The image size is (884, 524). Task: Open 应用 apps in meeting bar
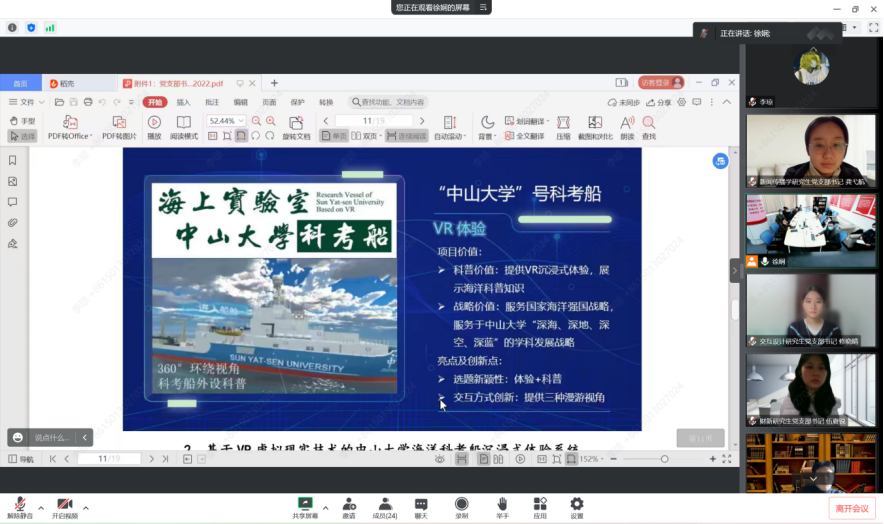tap(540, 508)
